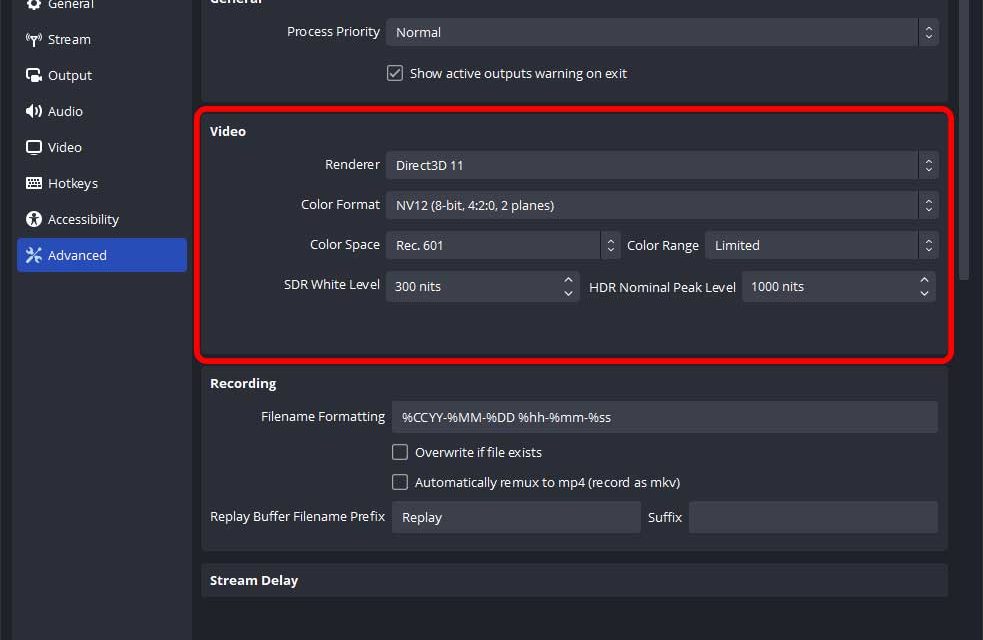Expand the Color Format NV12 dropdown
The image size is (983, 640).
662,205
